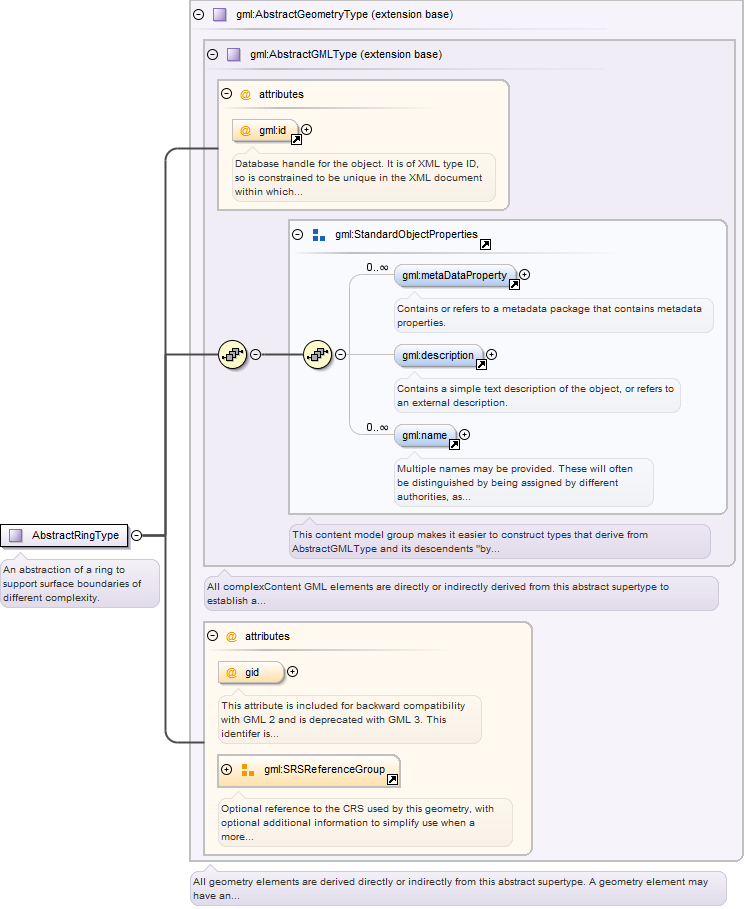Screen dimensions: 745x909
Task: Follow the gml:SRSReferenceGroup reference arrow icon
Action: 393,779
